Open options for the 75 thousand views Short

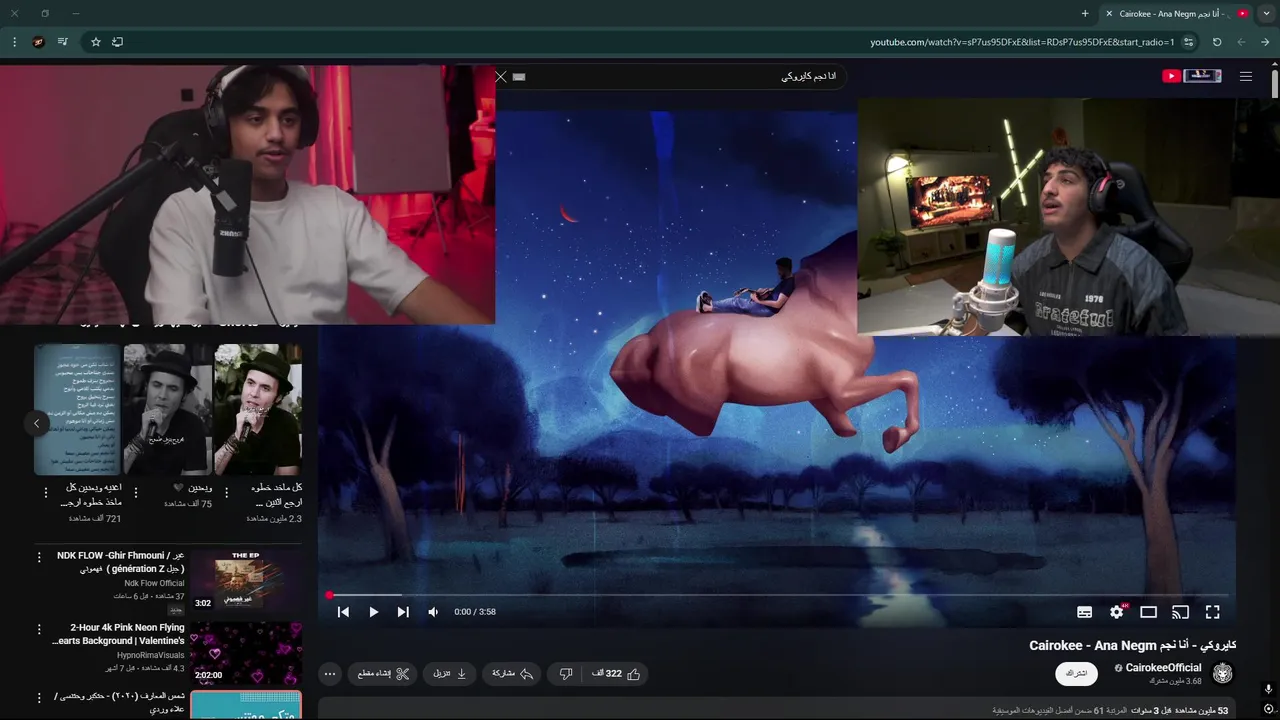(x=136, y=492)
